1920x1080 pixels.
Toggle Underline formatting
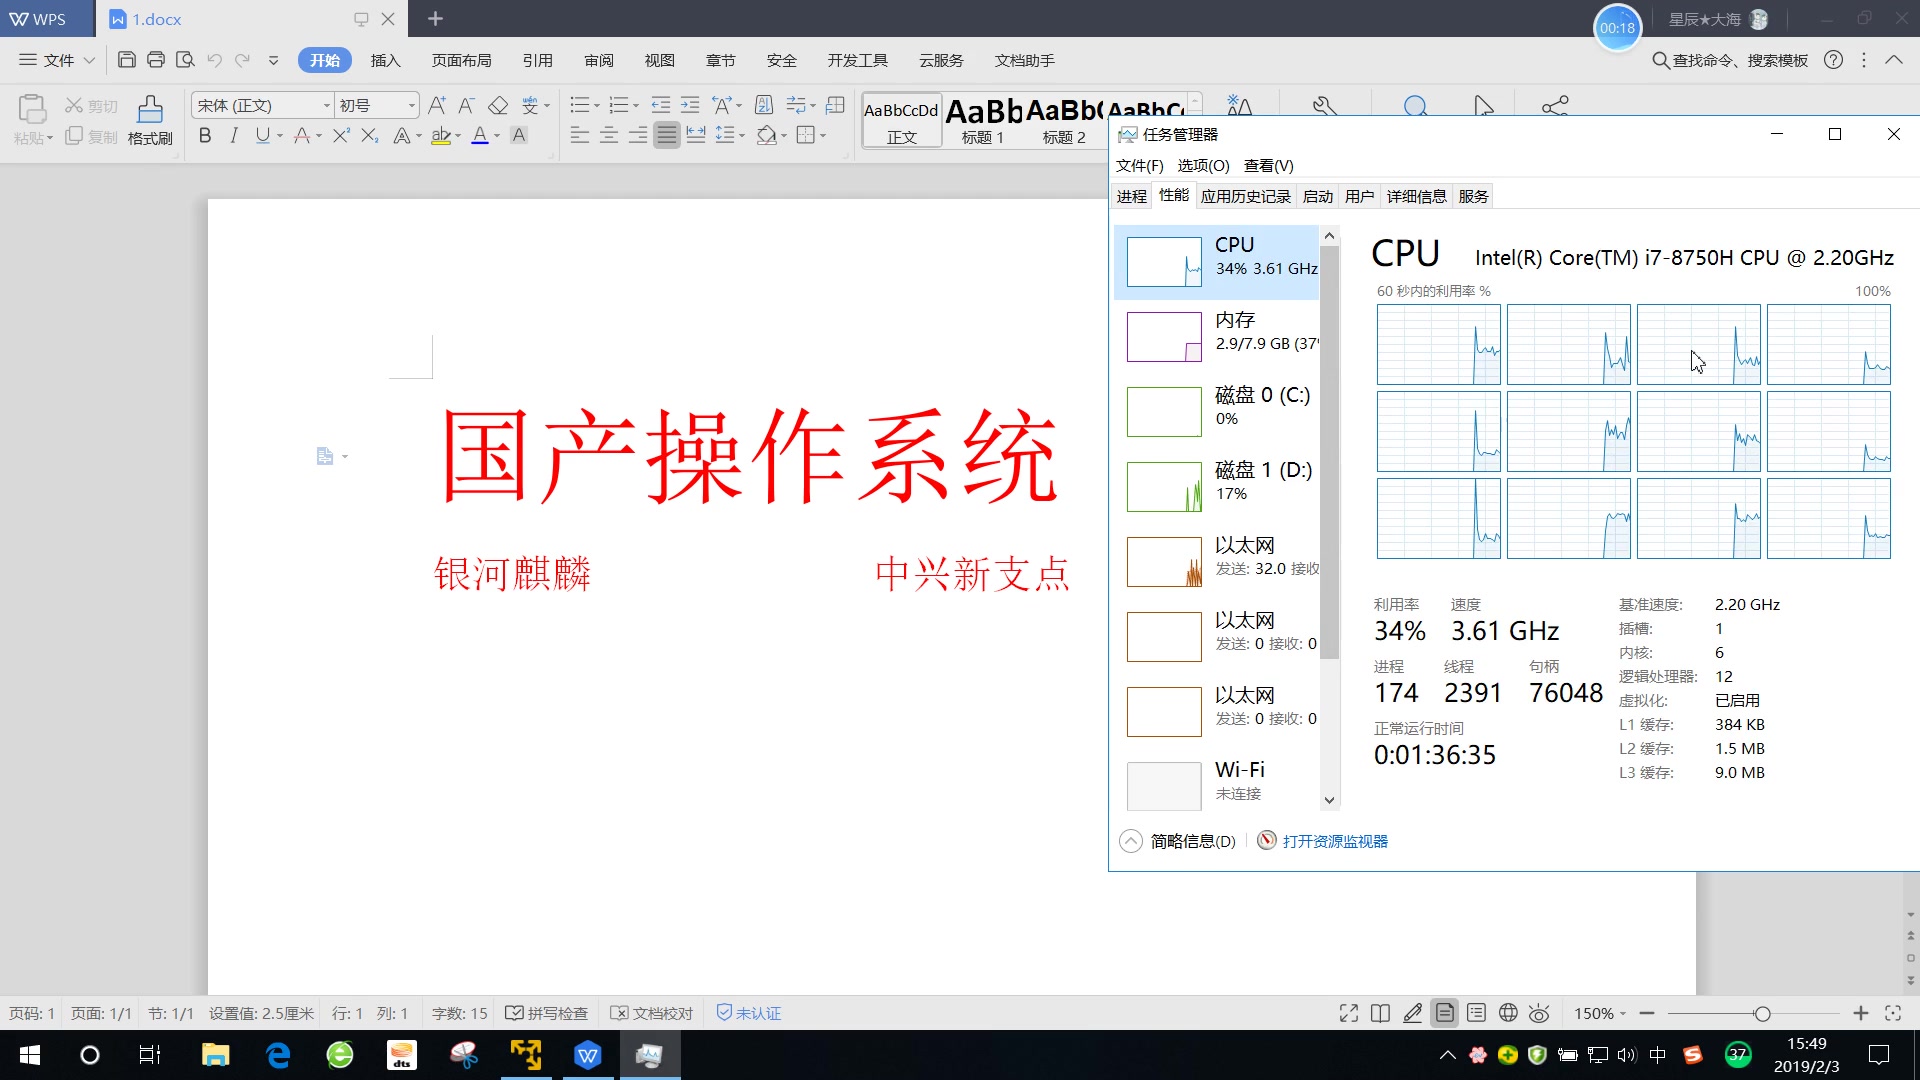pyautogui.click(x=262, y=135)
